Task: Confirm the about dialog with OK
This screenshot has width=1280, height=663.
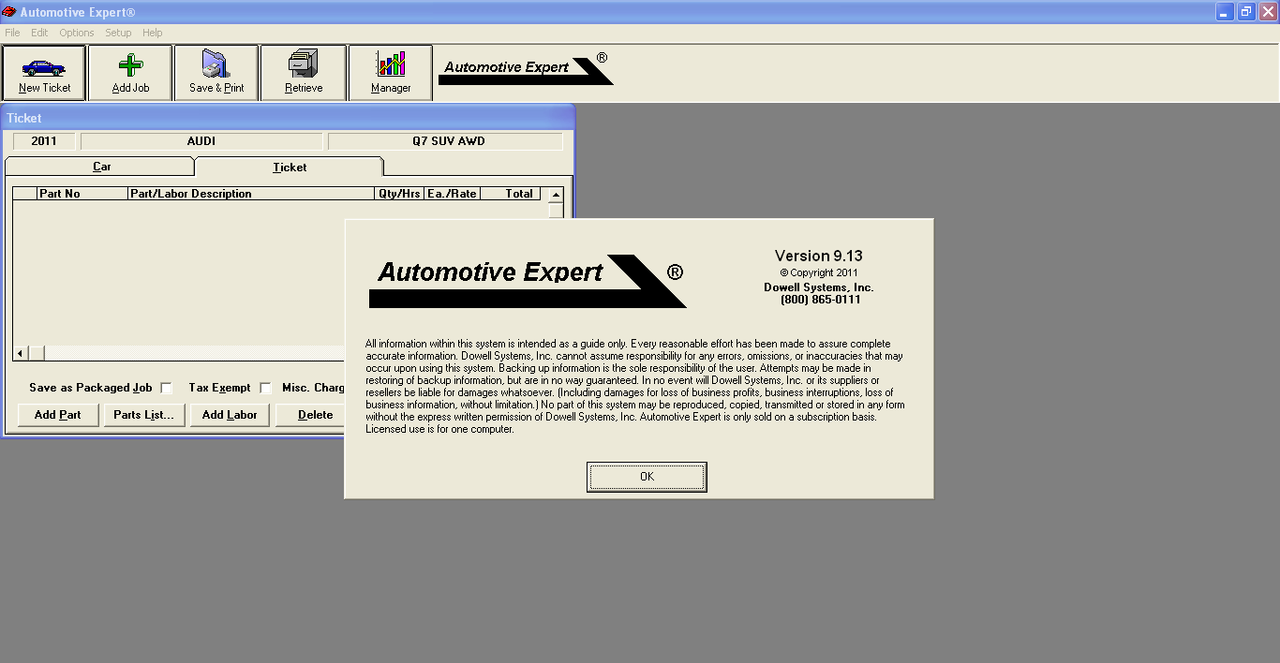Action: (x=647, y=477)
